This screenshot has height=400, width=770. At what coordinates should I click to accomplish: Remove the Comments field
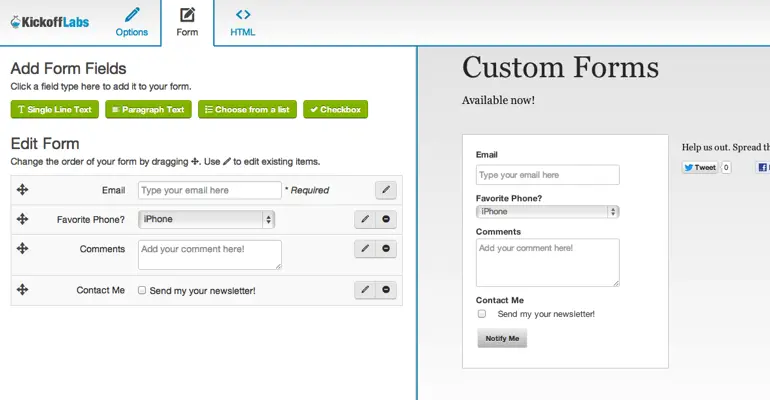[386, 249]
